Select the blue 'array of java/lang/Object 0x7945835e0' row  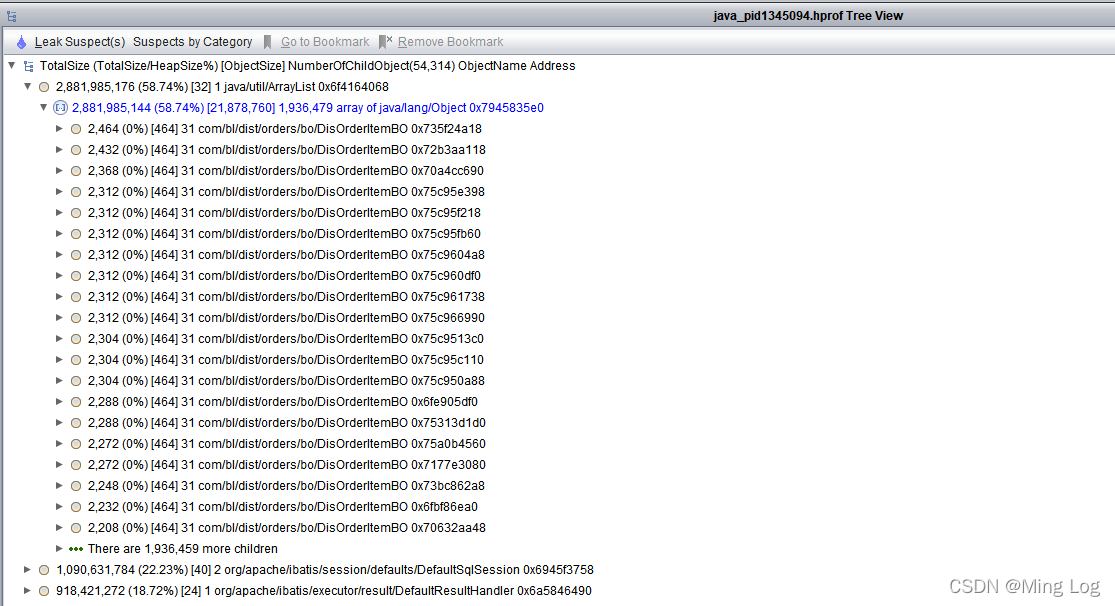[308, 108]
